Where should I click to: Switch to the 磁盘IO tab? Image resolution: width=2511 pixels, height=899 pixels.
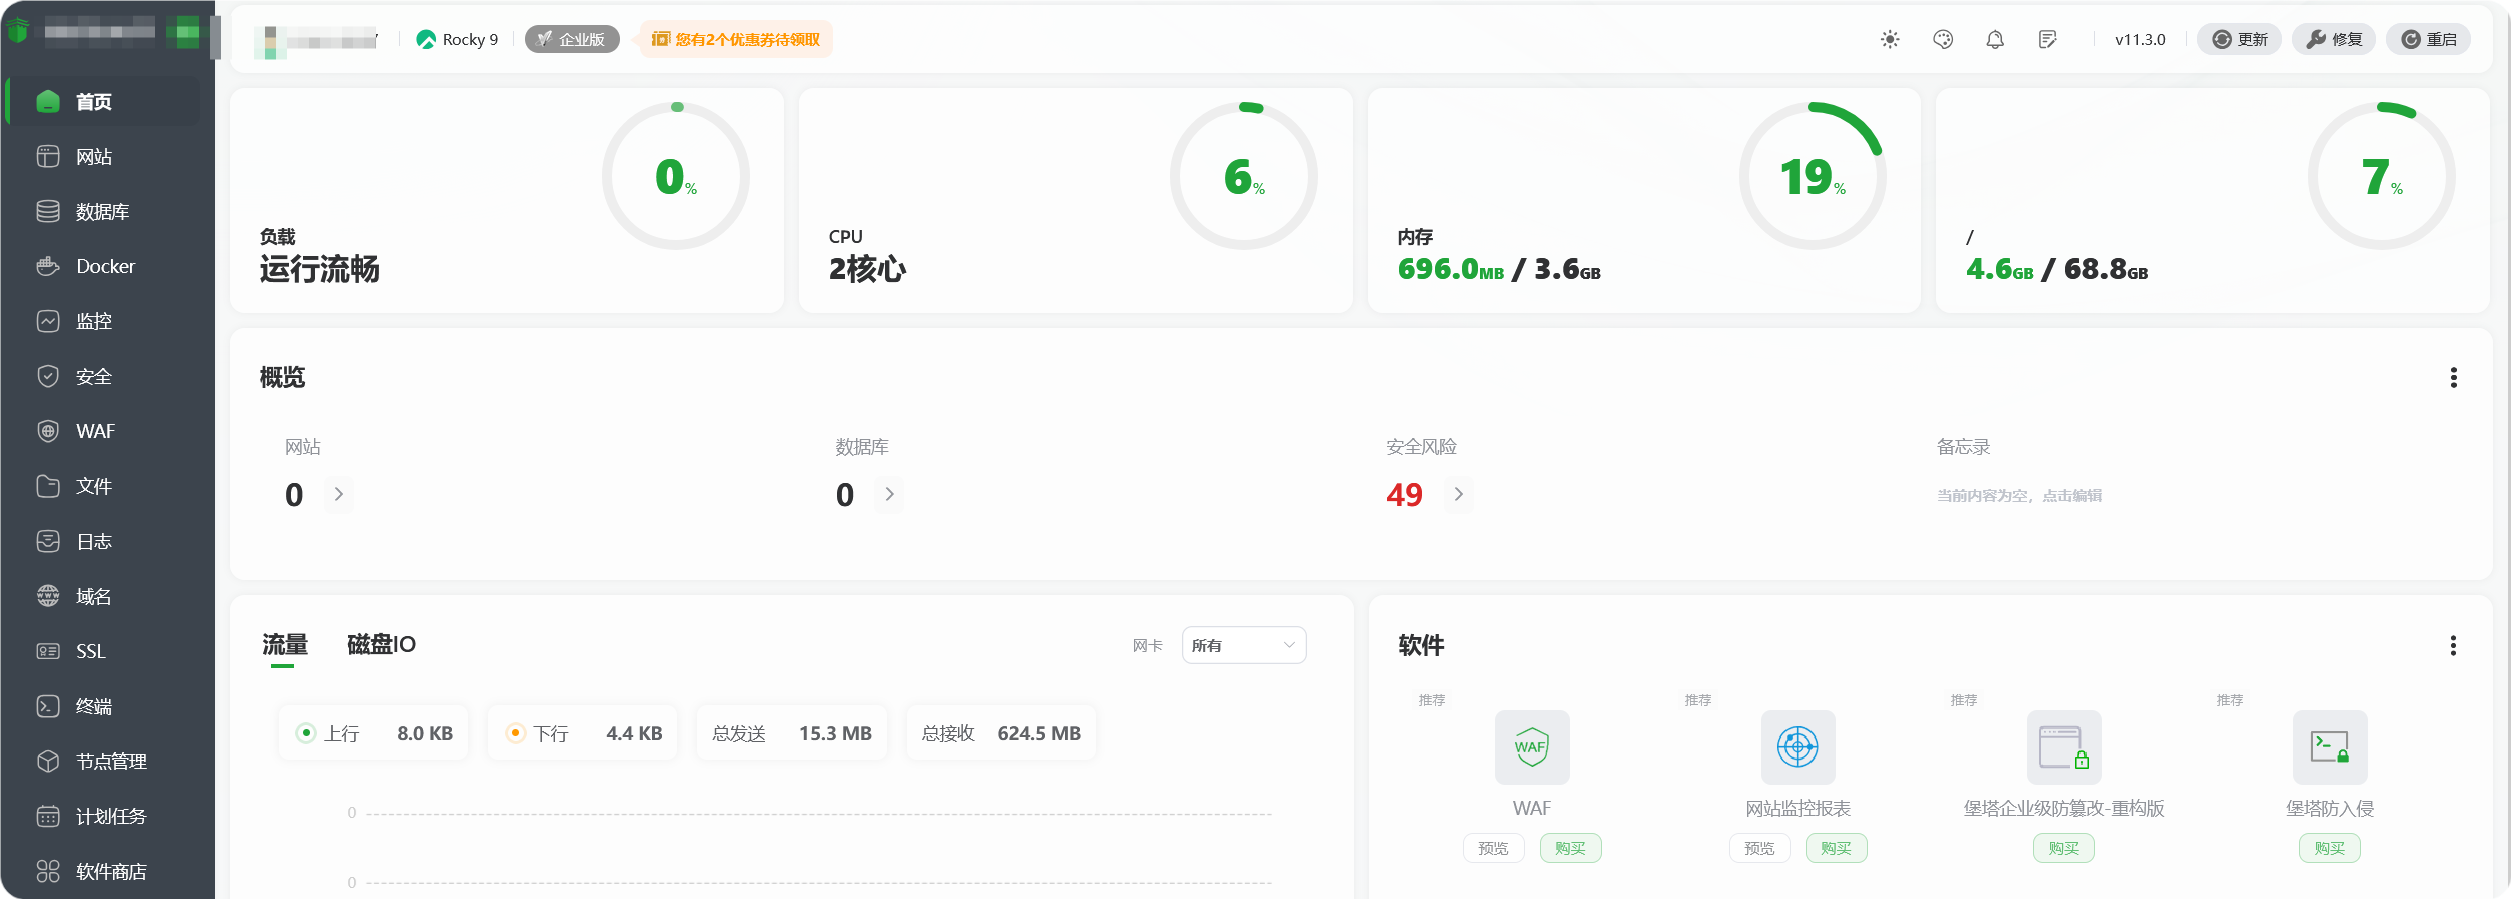[x=381, y=645]
